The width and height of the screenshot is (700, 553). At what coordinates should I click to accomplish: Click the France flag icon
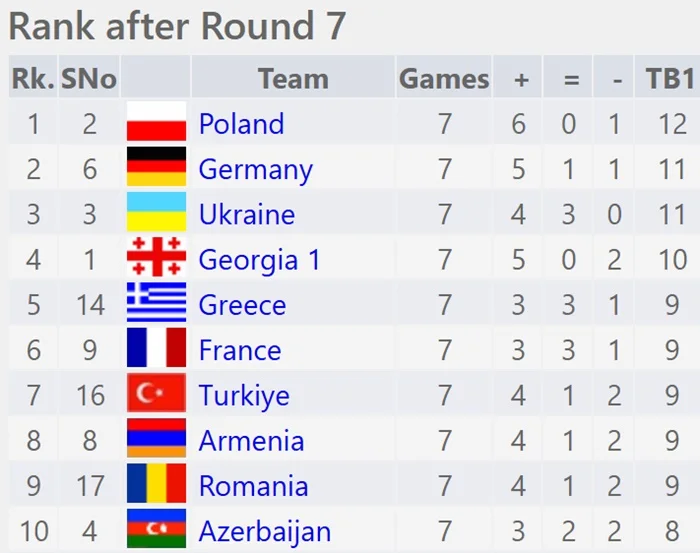[x=156, y=349]
